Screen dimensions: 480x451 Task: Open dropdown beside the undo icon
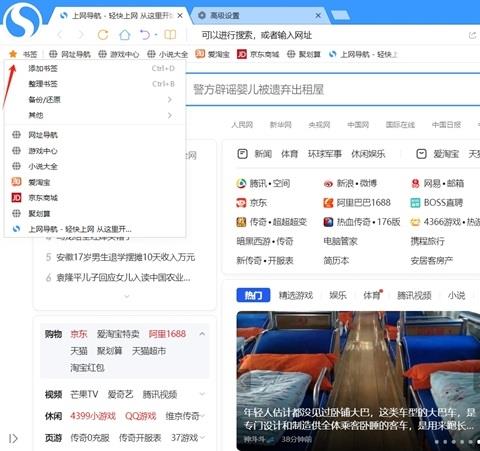point(156,35)
